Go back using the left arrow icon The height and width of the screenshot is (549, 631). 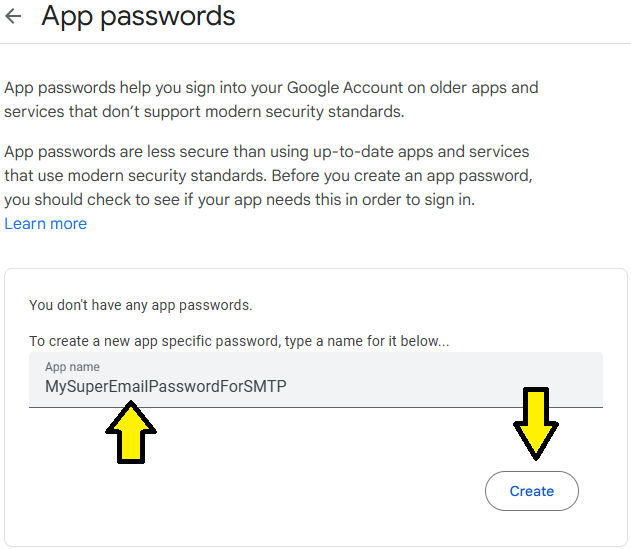(x=13, y=17)
